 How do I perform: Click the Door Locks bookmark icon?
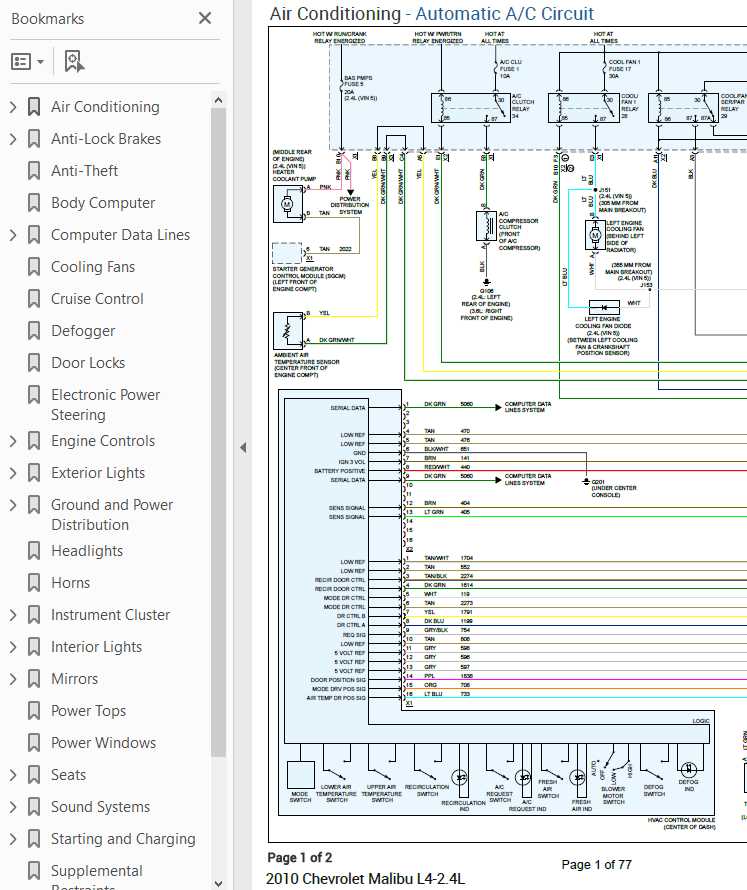34,363
